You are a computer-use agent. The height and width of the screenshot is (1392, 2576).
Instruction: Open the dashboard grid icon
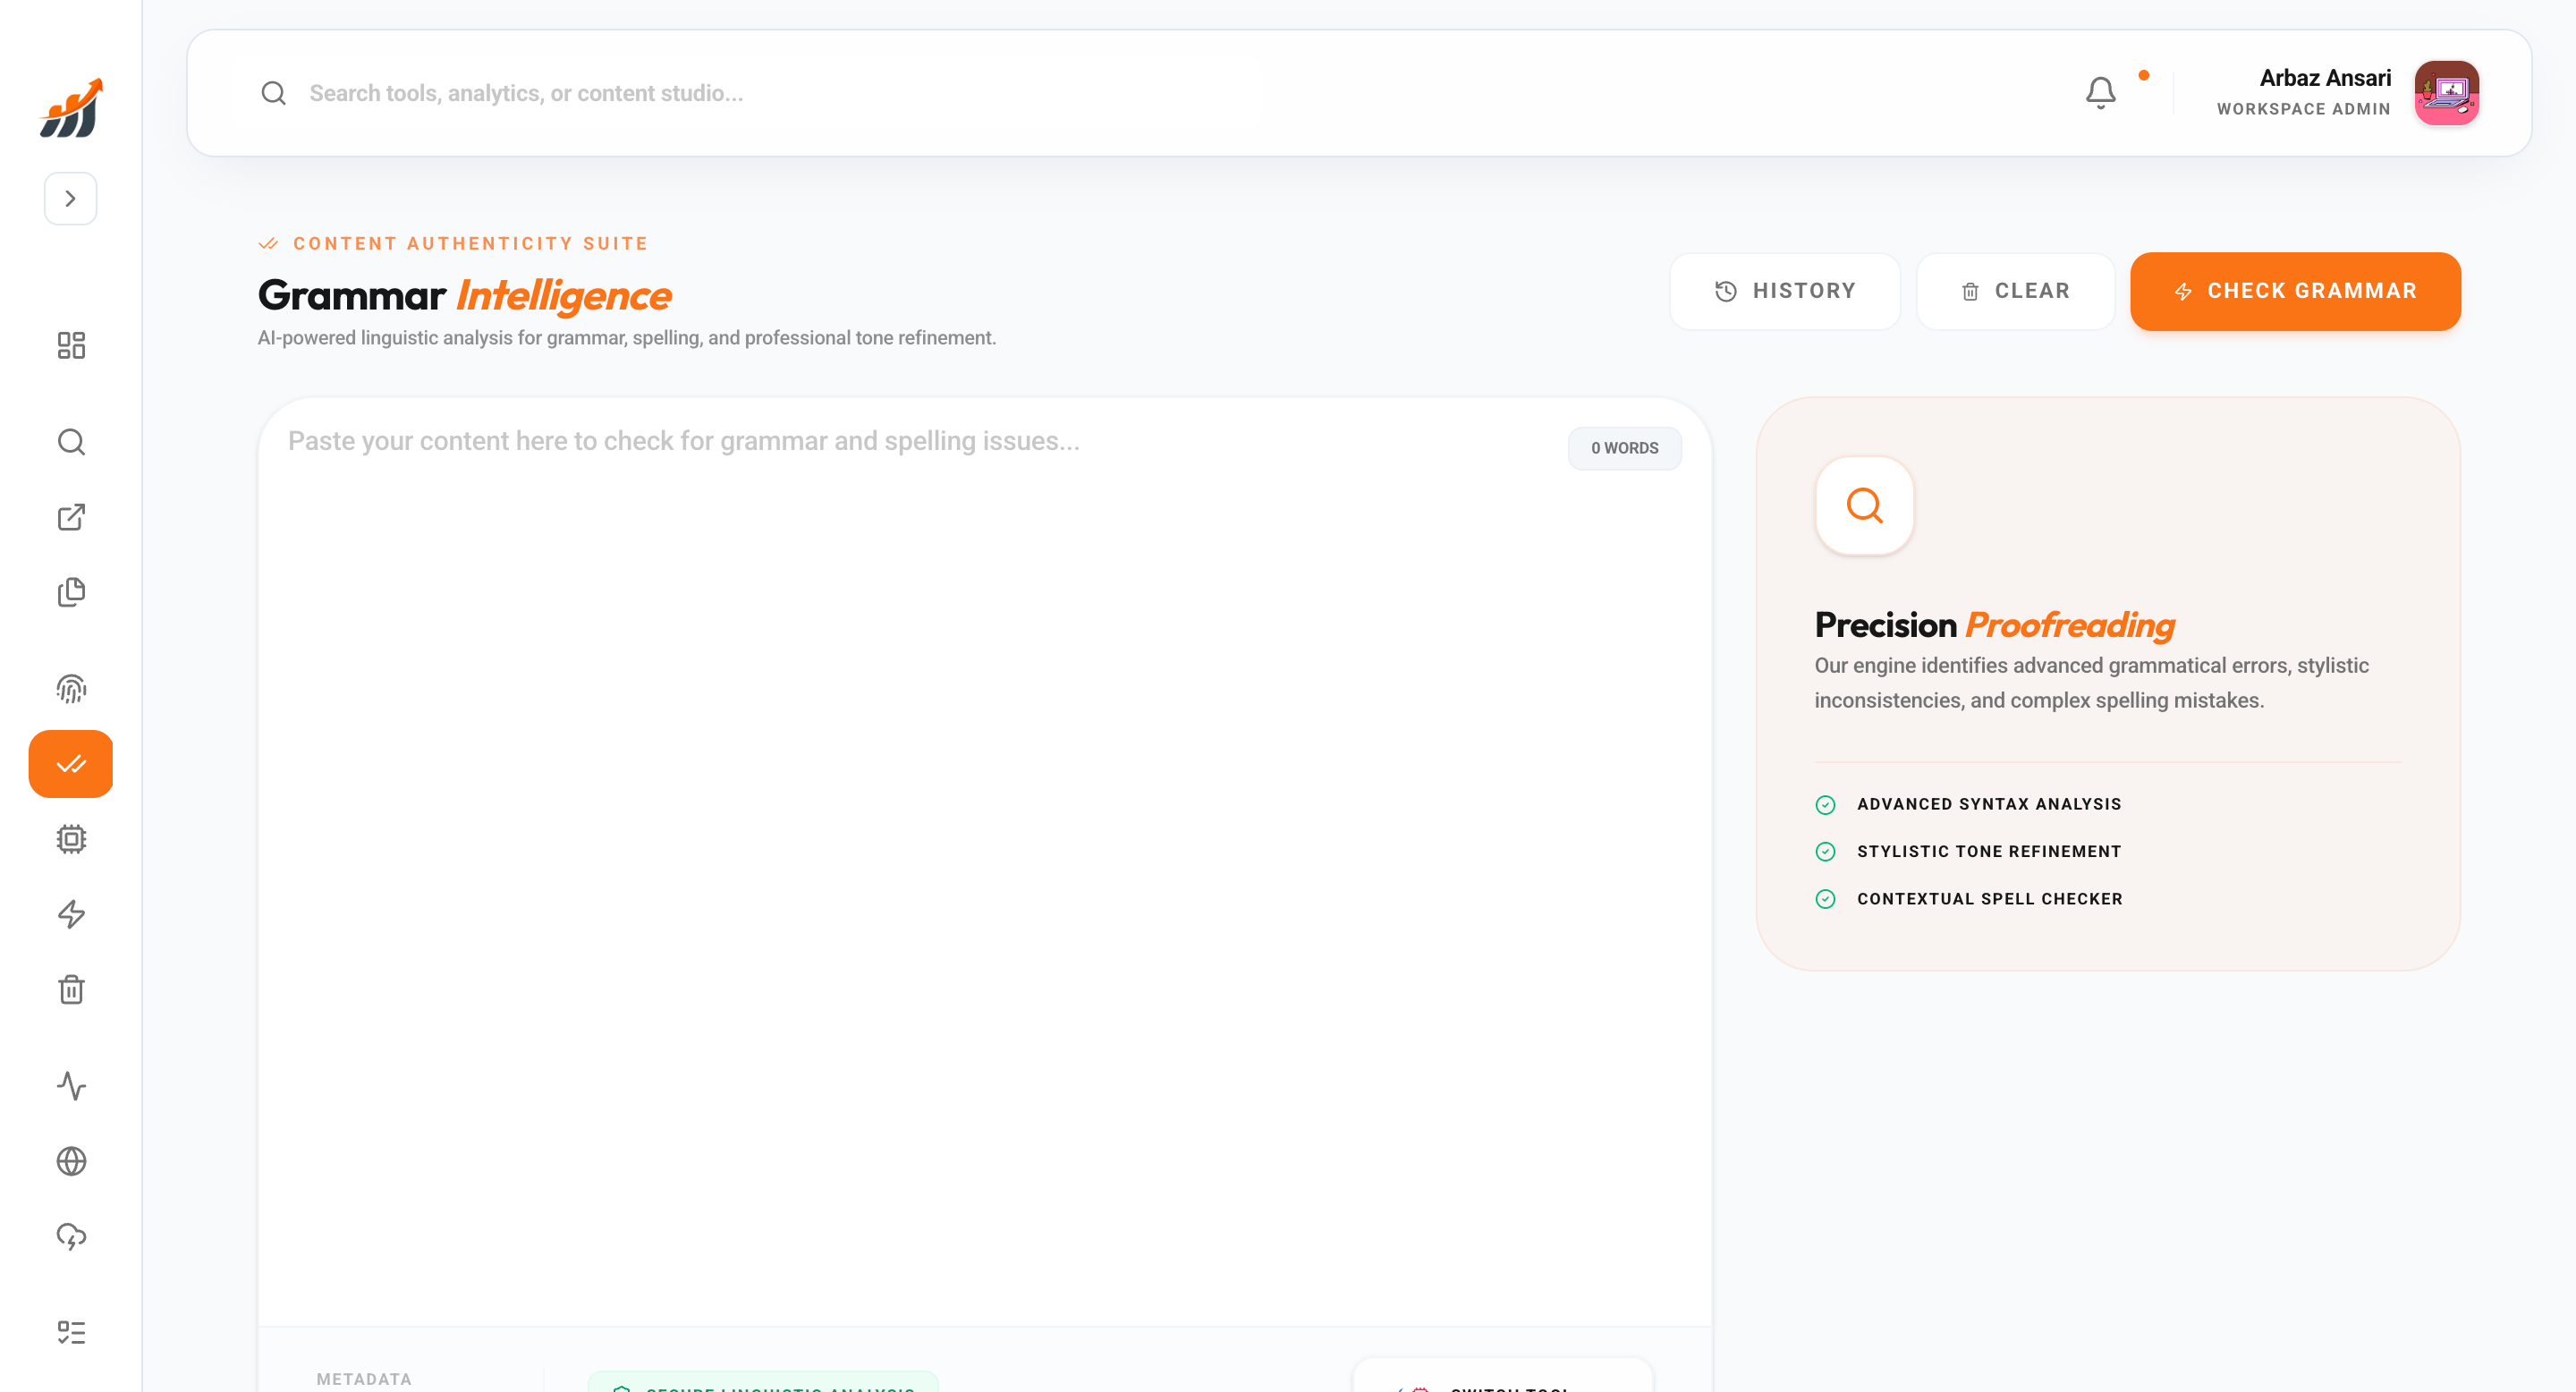click(71, 345)
